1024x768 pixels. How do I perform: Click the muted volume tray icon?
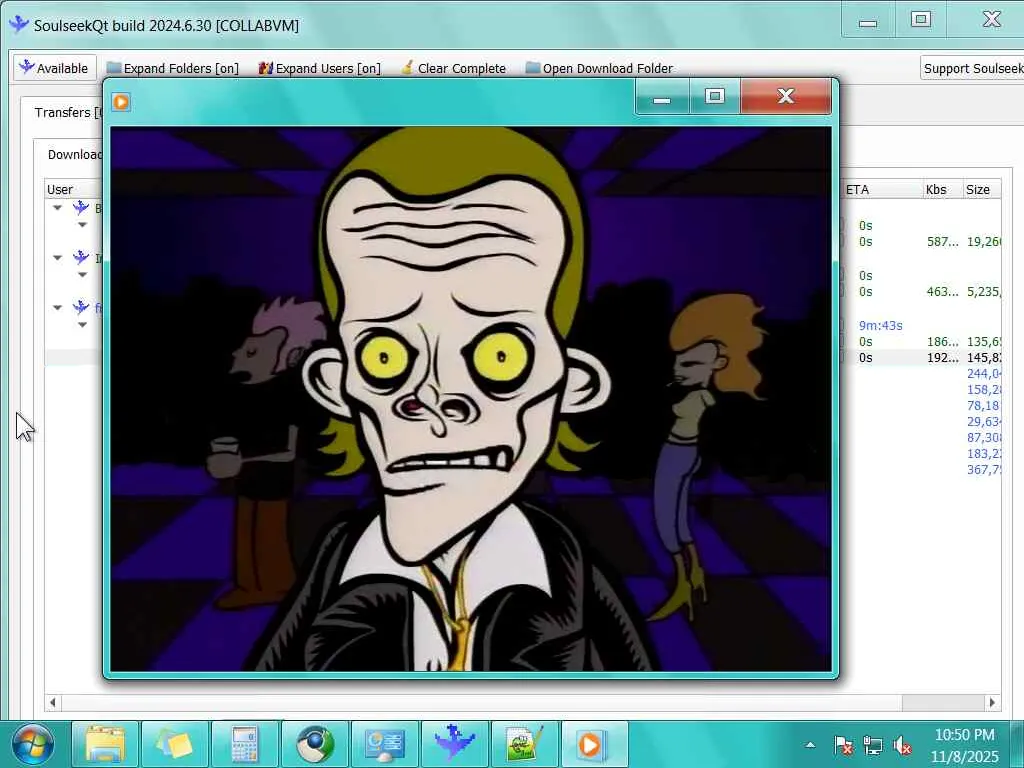(x=903, y=745)
